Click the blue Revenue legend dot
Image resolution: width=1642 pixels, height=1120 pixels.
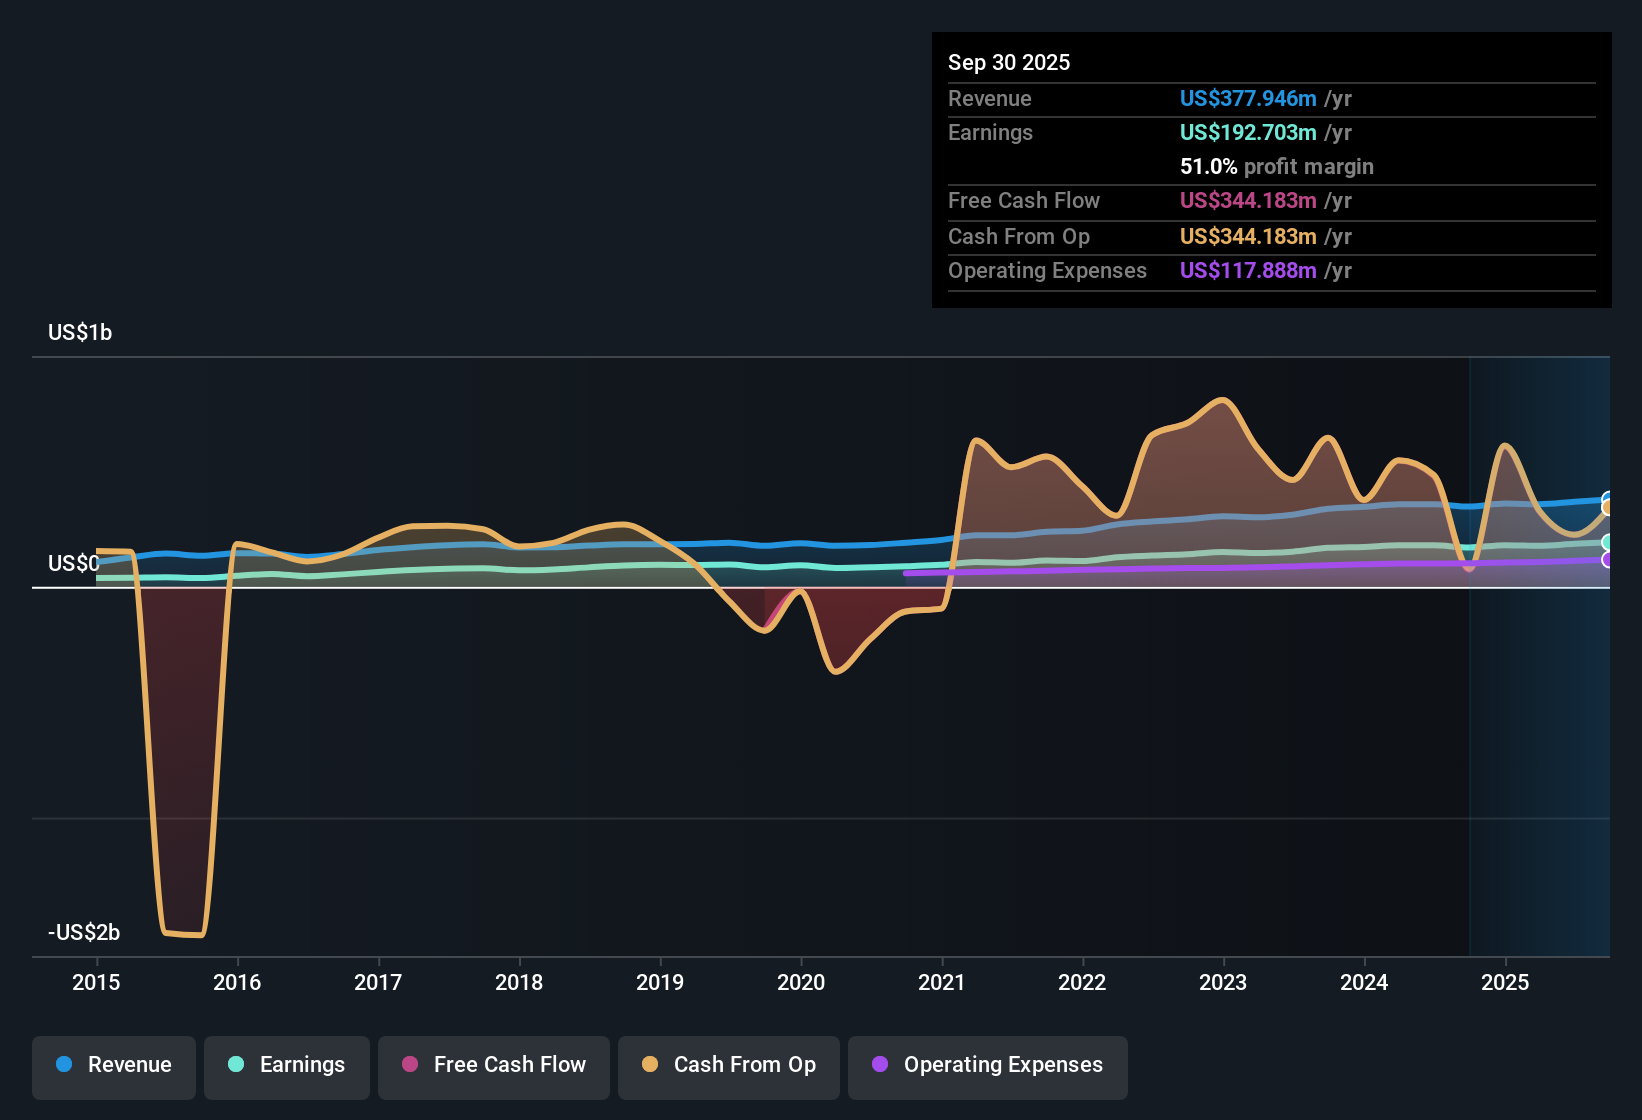click(x=64, y=1064)
